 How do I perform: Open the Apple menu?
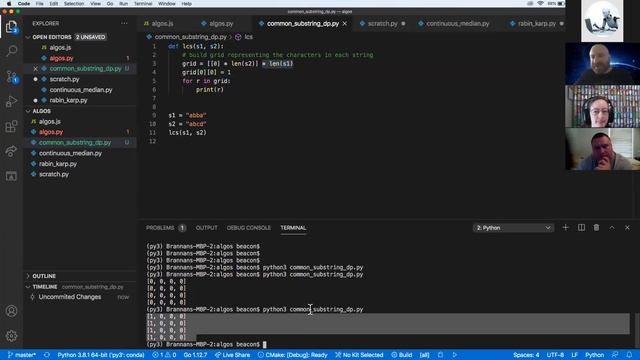tap(9, 4)
